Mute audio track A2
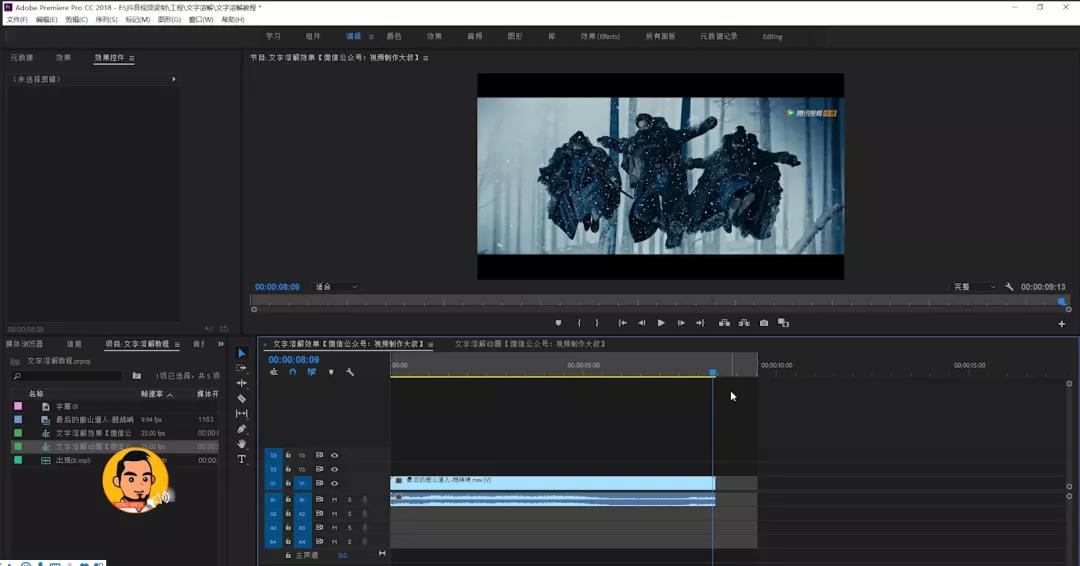Image resolution: width=1080 pixels, height=566 pixels. point(335,514)
